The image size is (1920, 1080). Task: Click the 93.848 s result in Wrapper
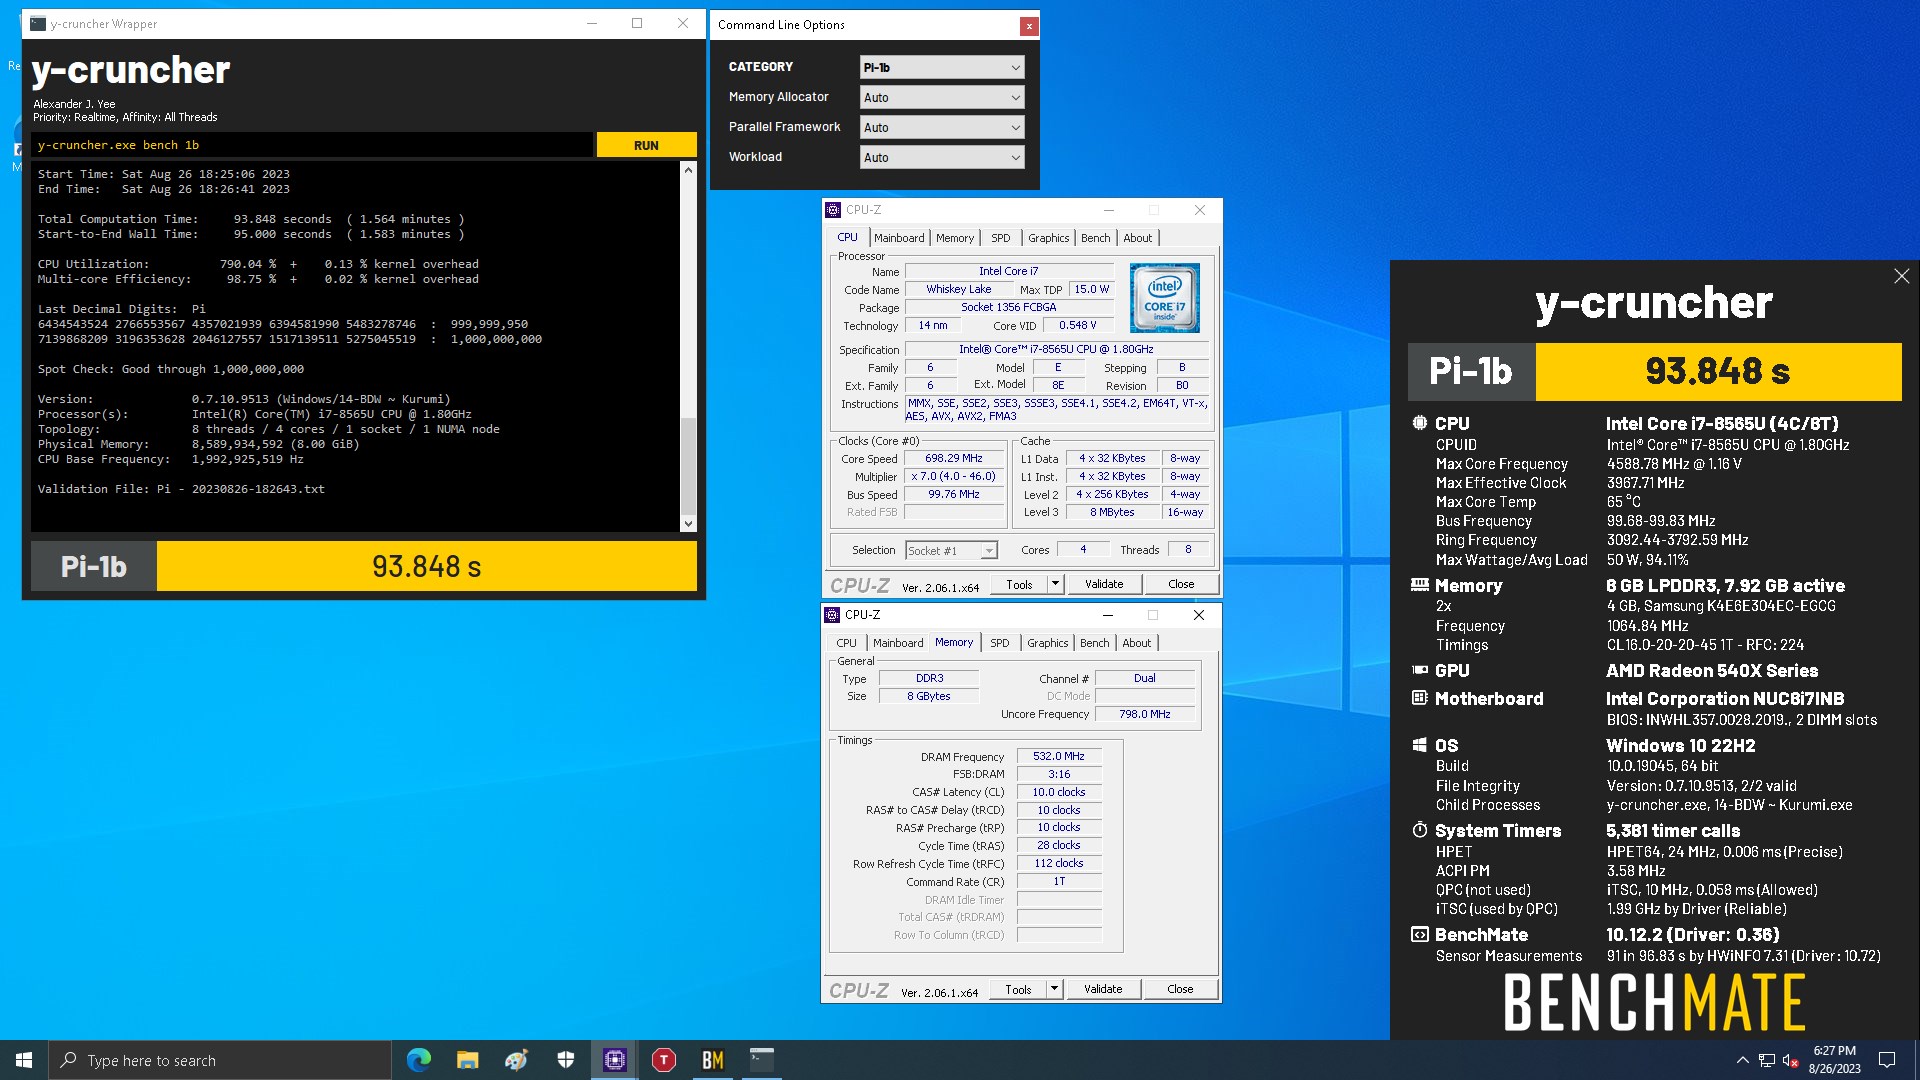pyautogui.click(x=427, y=567)
